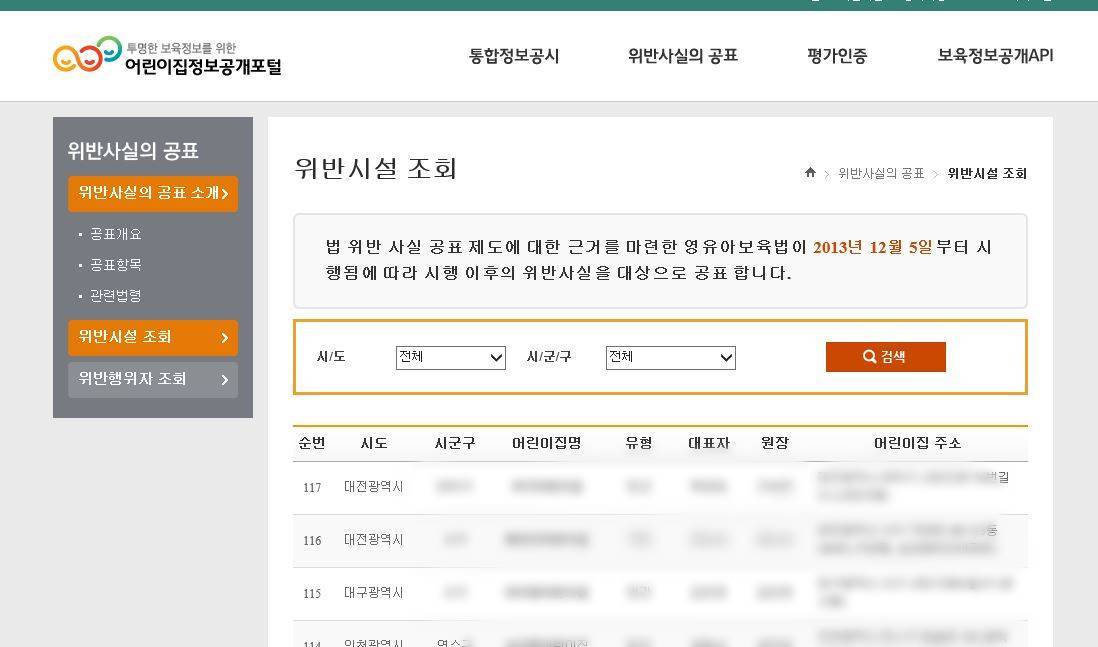Click the 어린이집 주소 column header
Image resolution: width=1098 pixels, height=647 pixels.
pos(917,443)
